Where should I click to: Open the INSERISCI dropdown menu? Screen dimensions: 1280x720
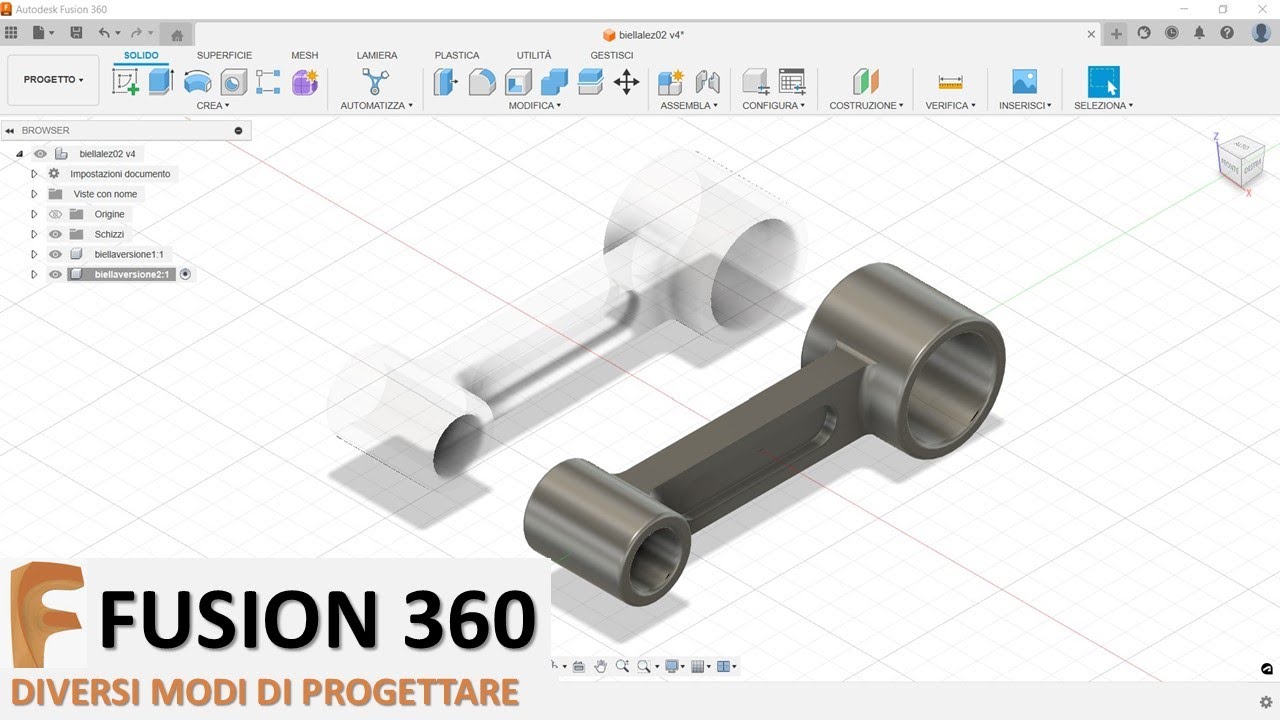[x=1025, y=105]
